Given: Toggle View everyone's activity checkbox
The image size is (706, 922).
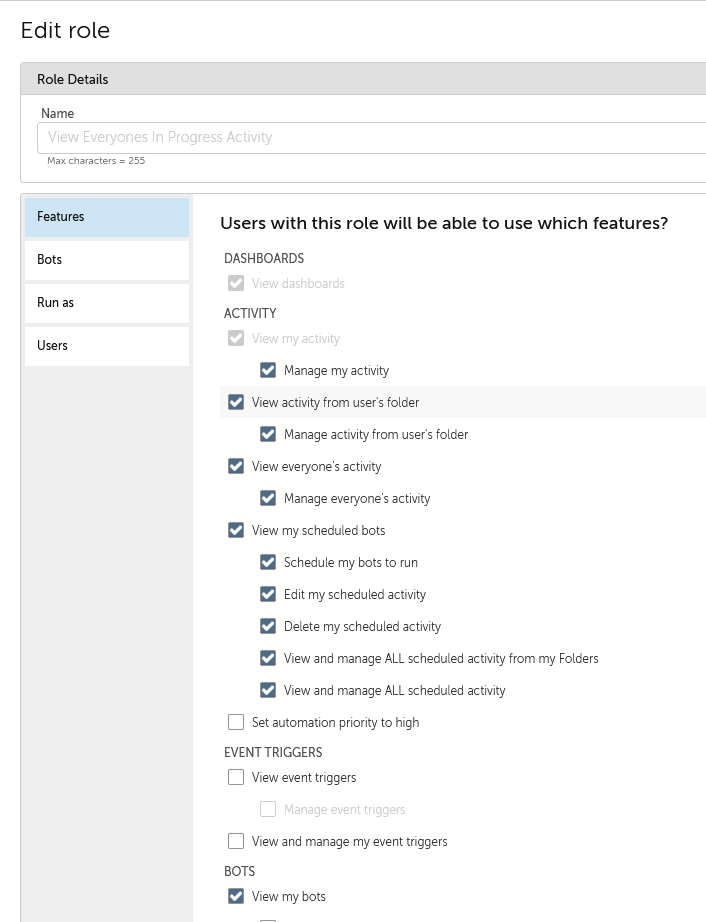Looking at the screenshot, I should (x=236, y=466).
